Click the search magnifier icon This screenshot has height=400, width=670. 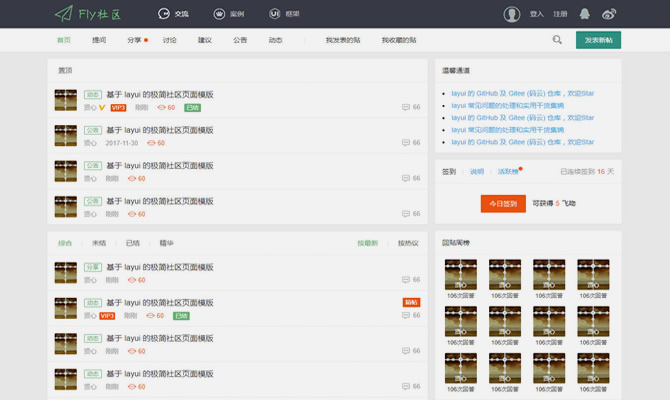tap(557, 40)
